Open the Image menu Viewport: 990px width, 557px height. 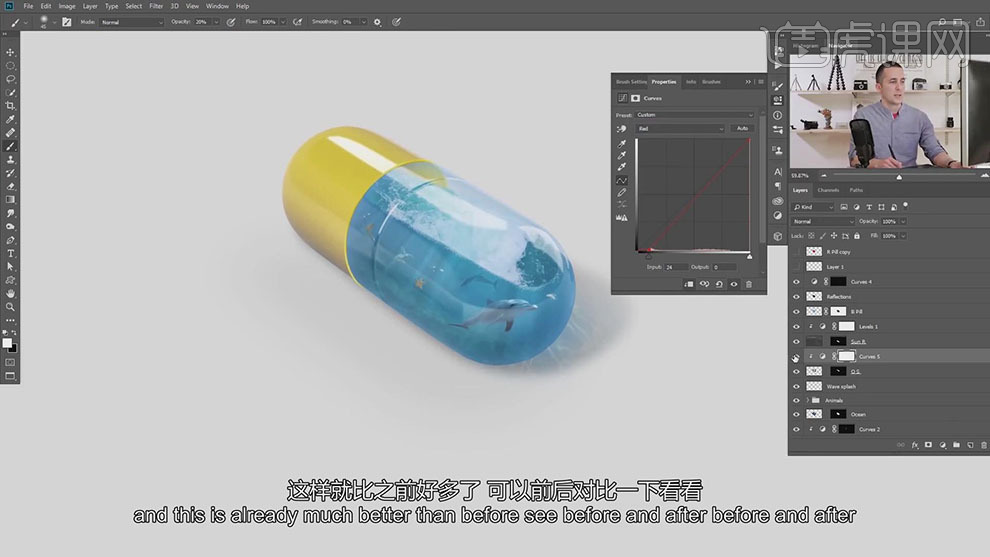pyautogui.click(x=66, y=6)
